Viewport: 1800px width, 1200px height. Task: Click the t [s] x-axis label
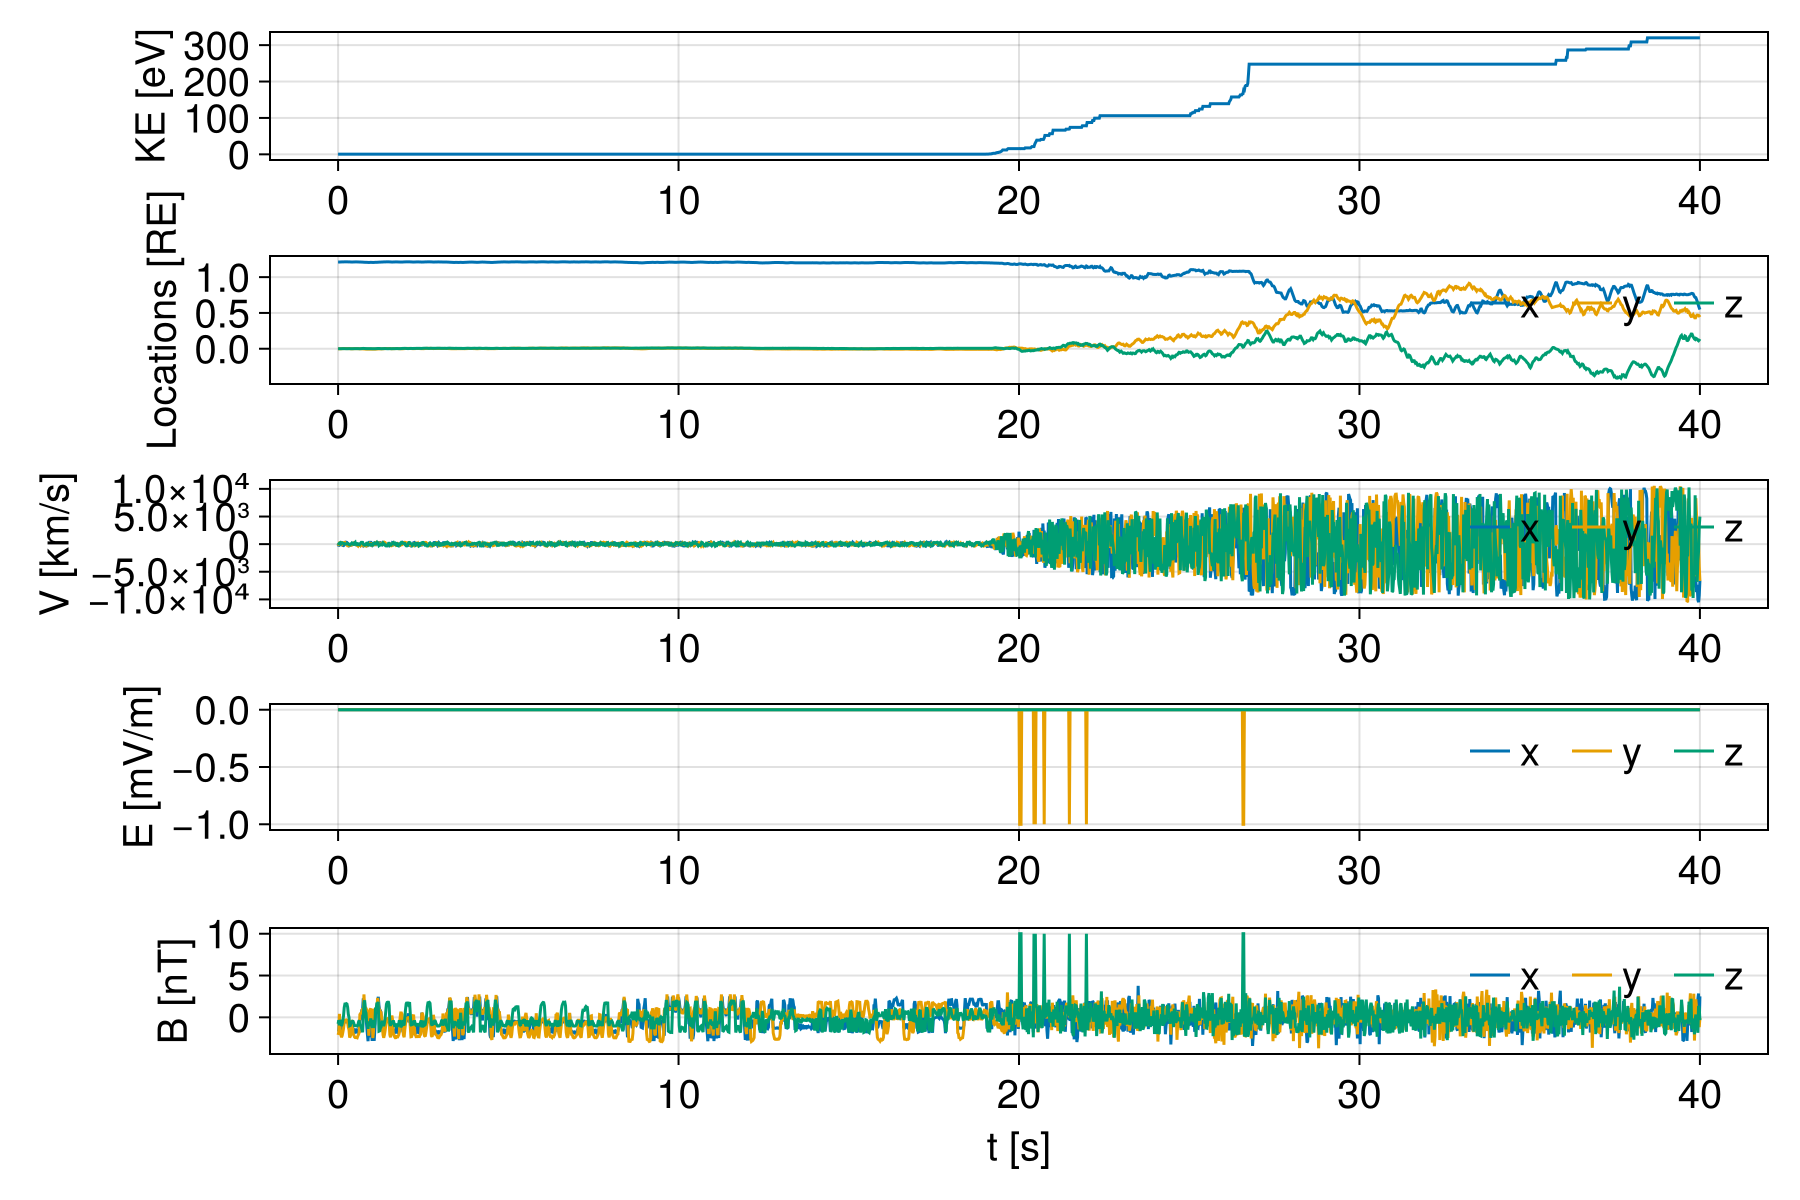pyautogui.click(x=1018, y=1148)
